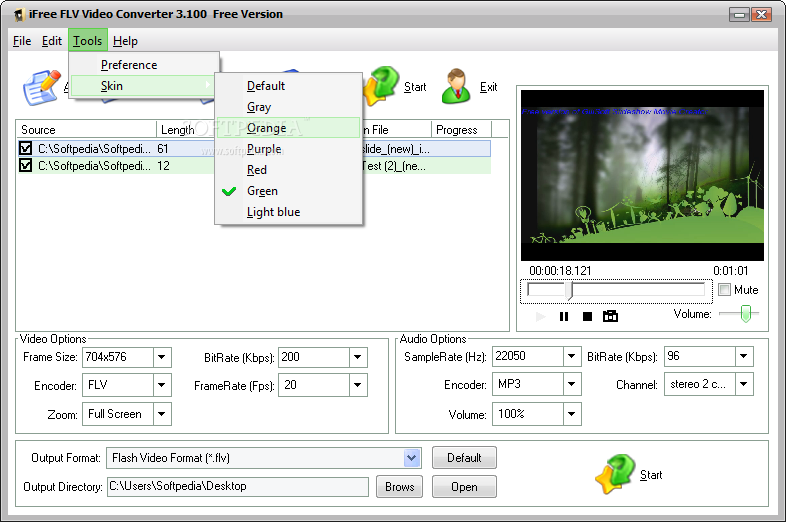
Task: Click the Brows button
Action: click(400, 487)
